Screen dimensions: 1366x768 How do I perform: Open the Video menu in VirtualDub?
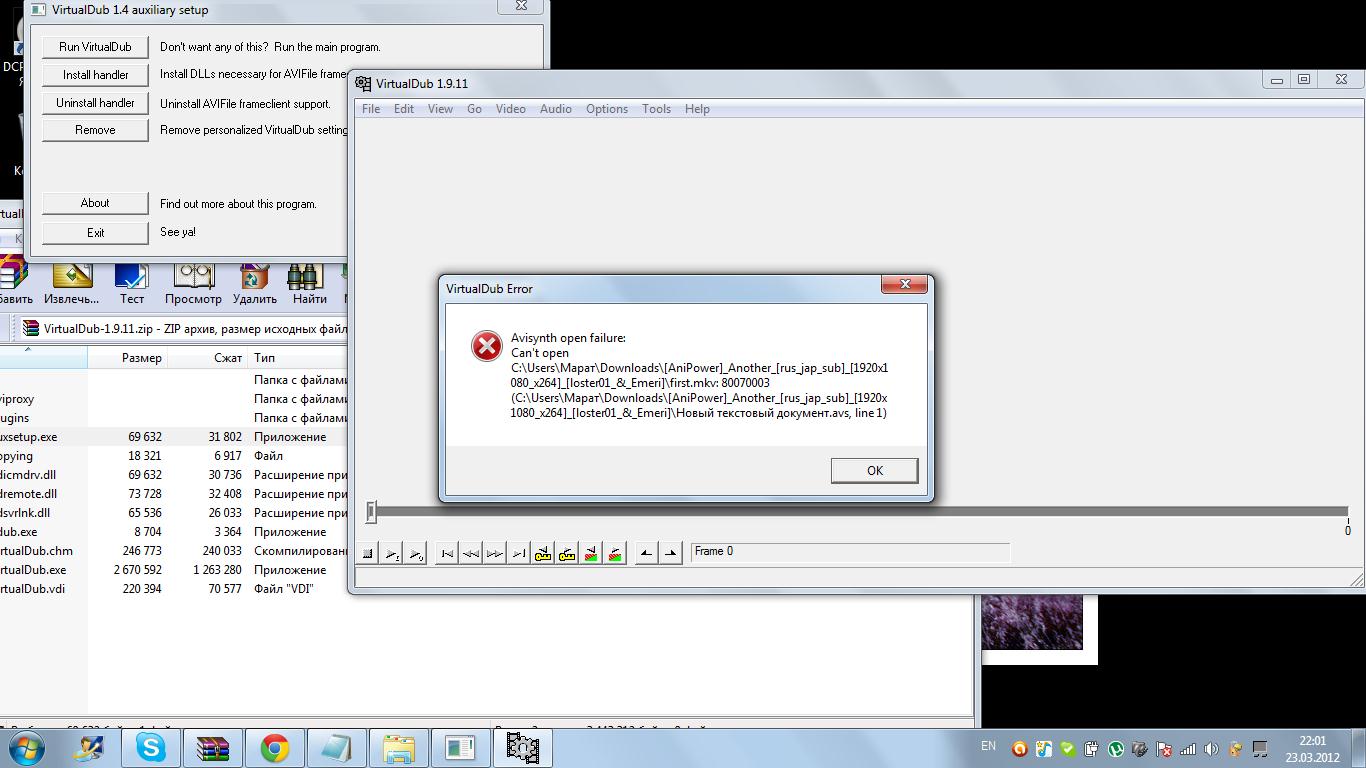[x=511, y=109]
